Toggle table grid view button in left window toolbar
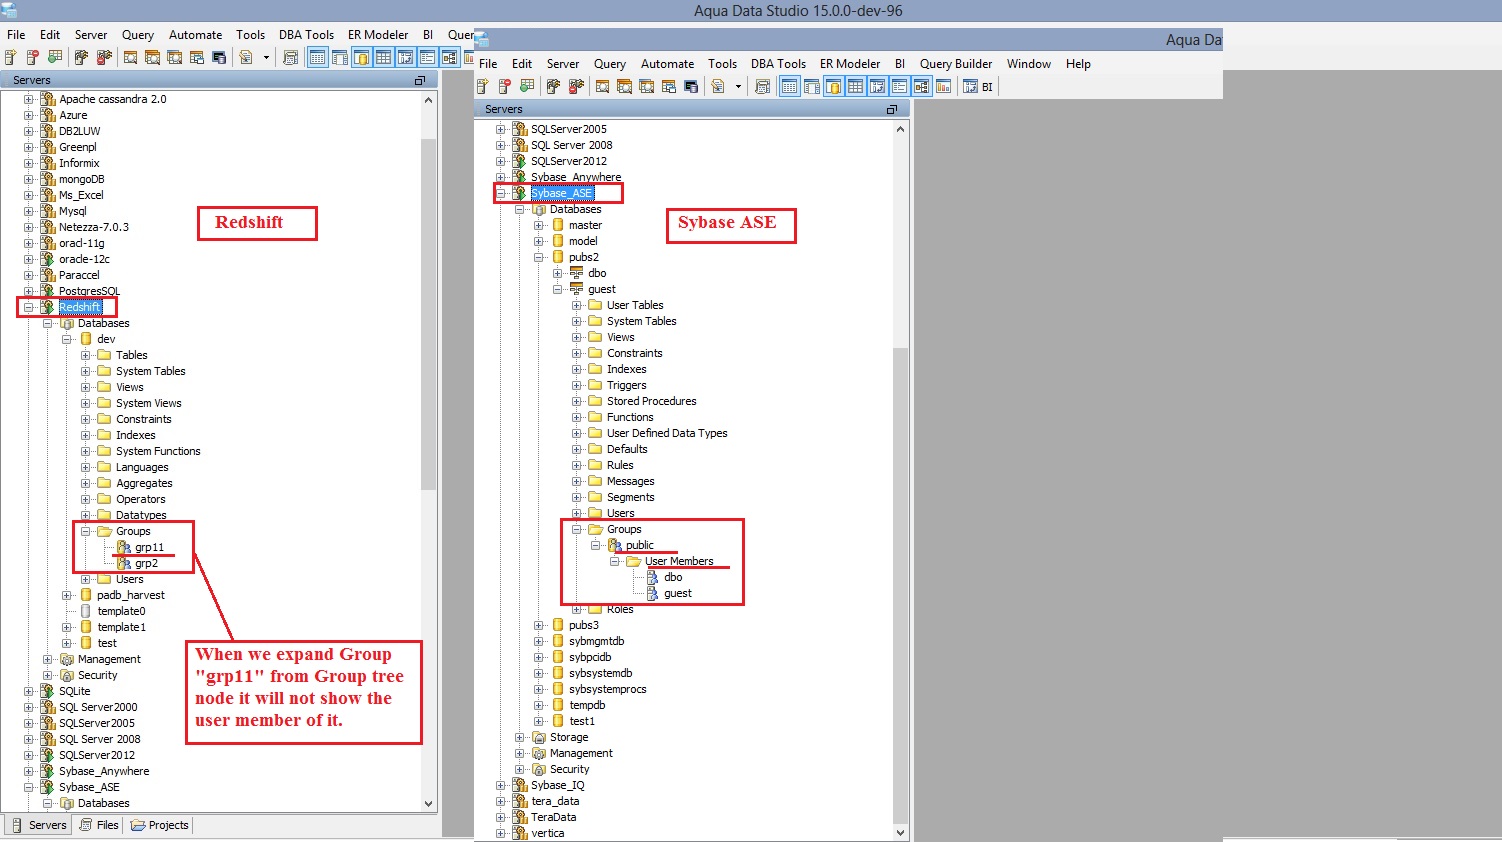The image size is (1502, 842). 383,58
